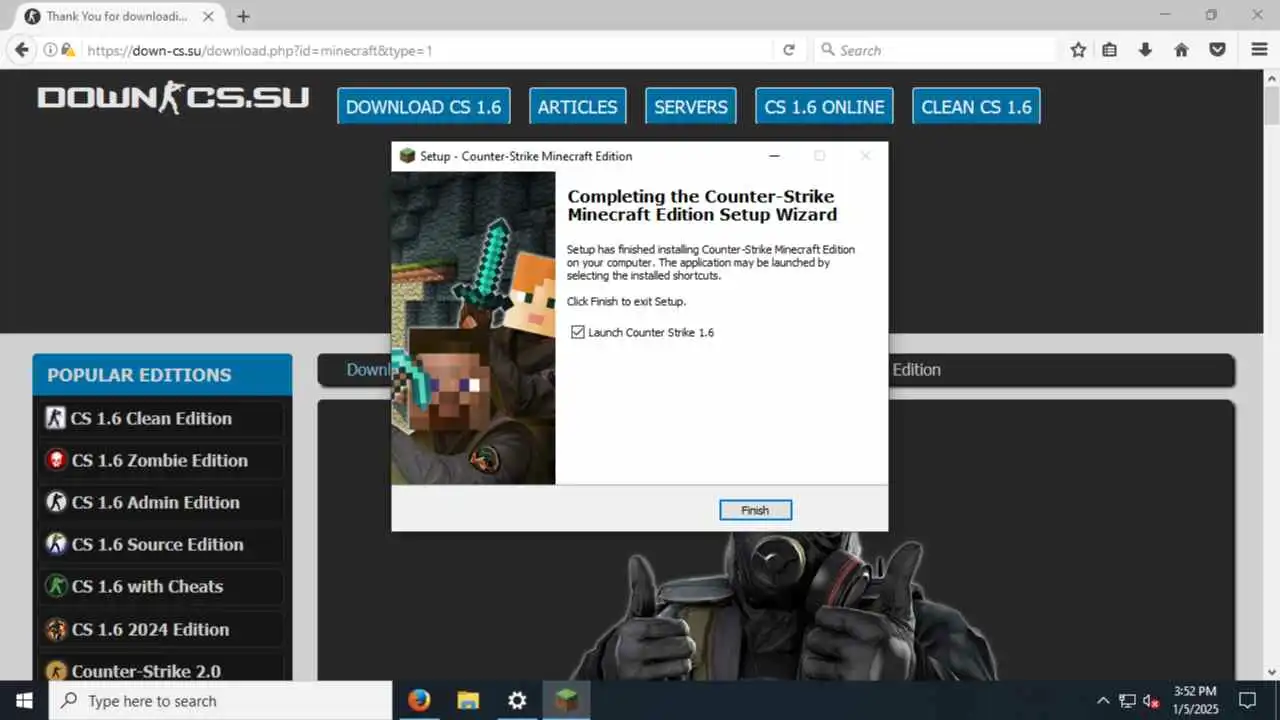The image size is (1280, 720).
Task: Show bookmarks library icon
Action: [x=1110, y=50]
